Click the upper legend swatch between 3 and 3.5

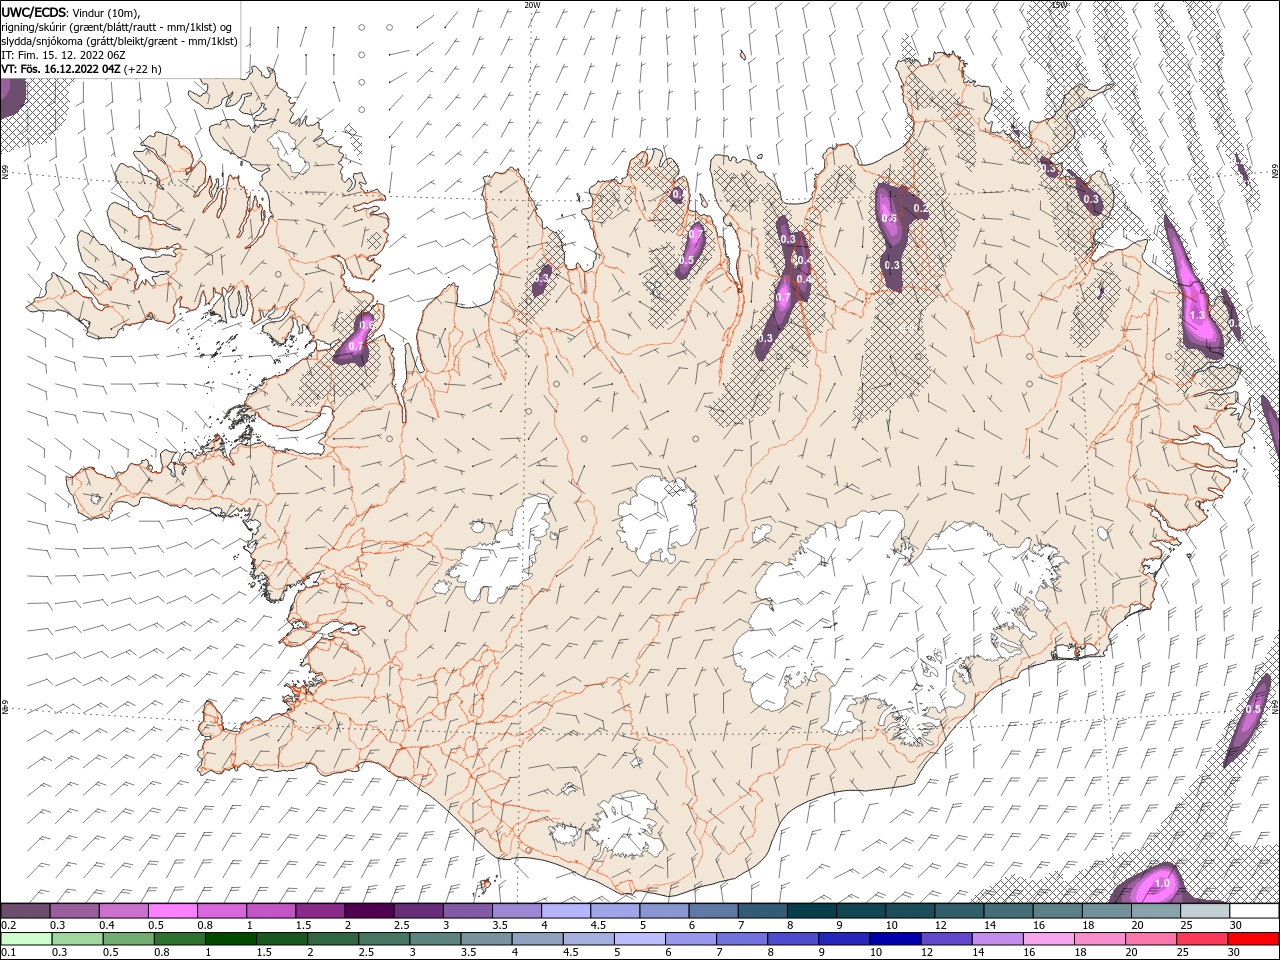pos(467,911)
